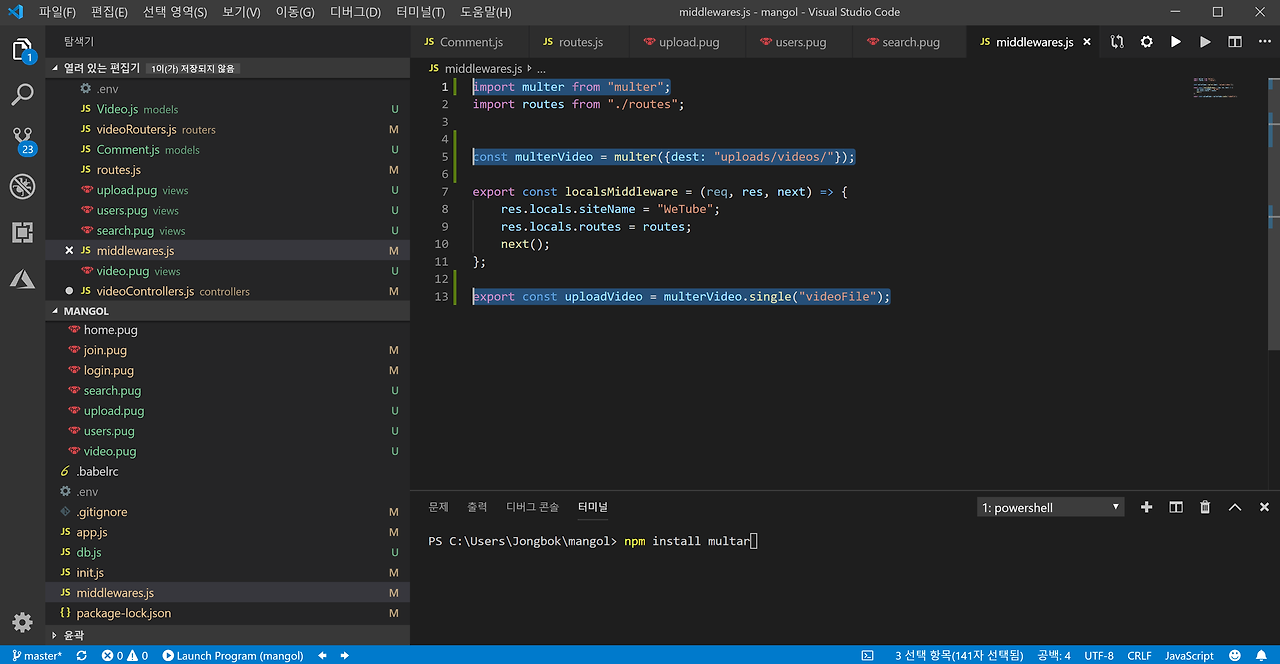Open the Azure icon in activity bar
The image size is (1280, 664).
click(22, 279)
